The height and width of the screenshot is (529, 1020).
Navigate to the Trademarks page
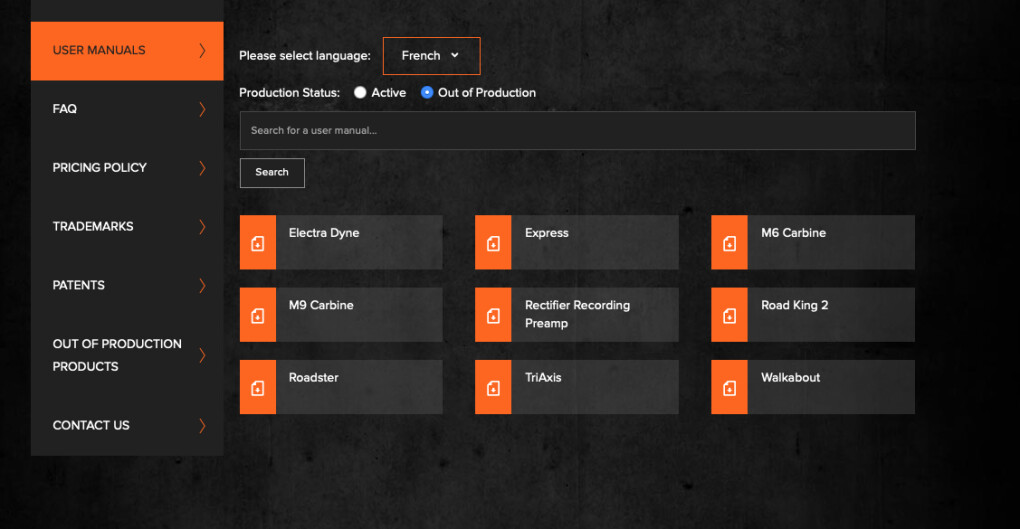click(93, 227)
